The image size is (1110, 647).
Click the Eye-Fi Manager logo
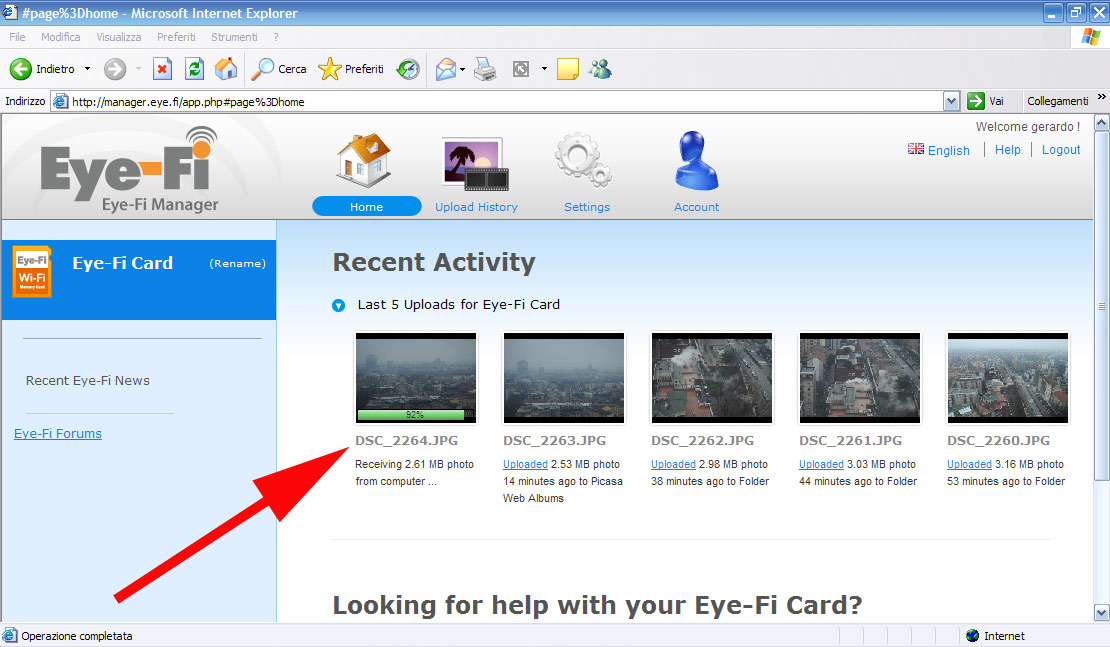tap(130, 170)
